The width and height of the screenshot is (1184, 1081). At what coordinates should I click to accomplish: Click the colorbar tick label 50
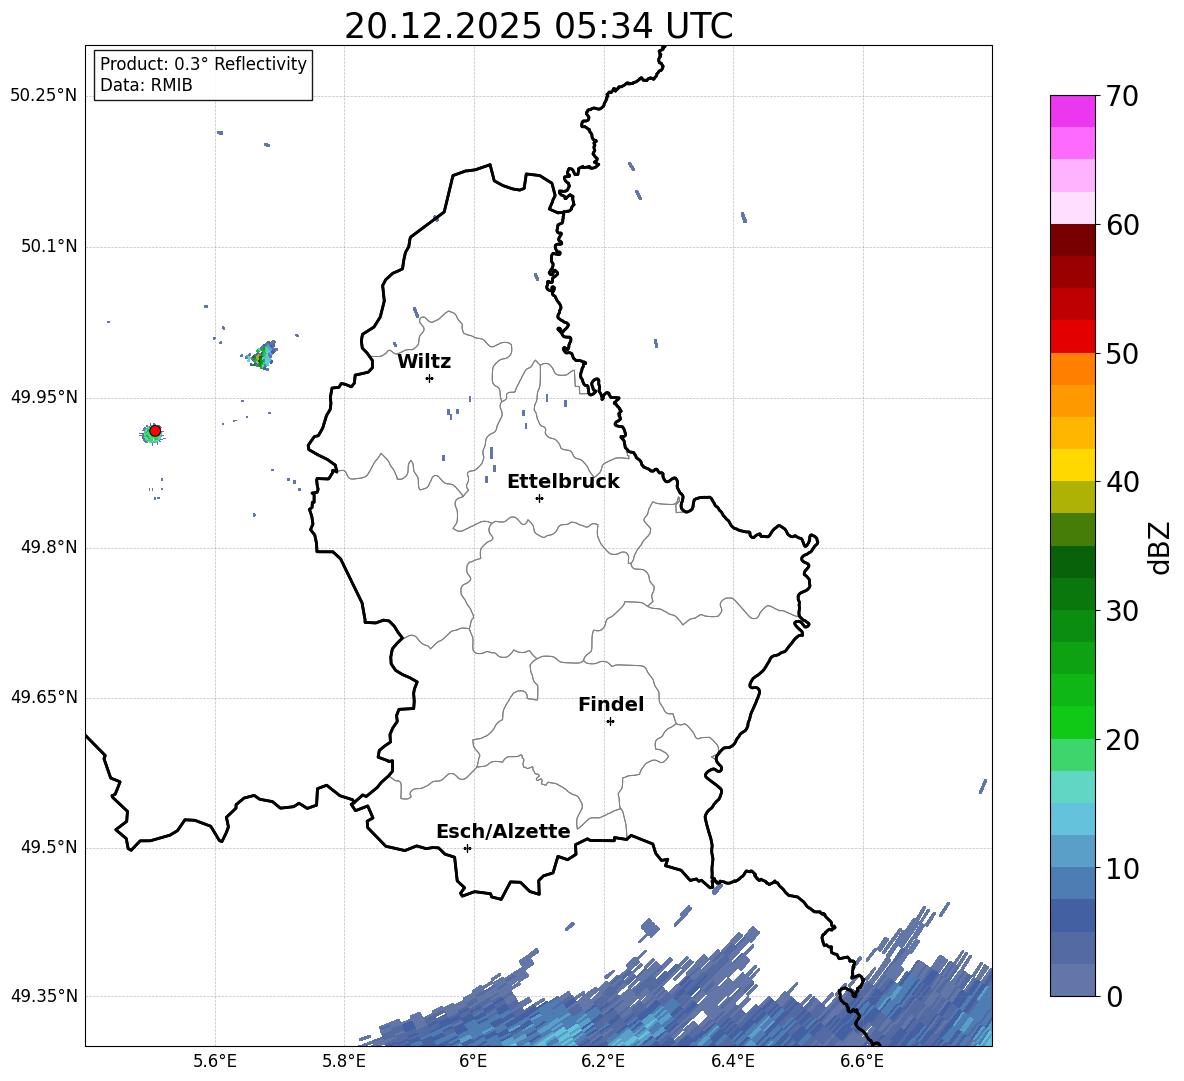(1122, 353)
